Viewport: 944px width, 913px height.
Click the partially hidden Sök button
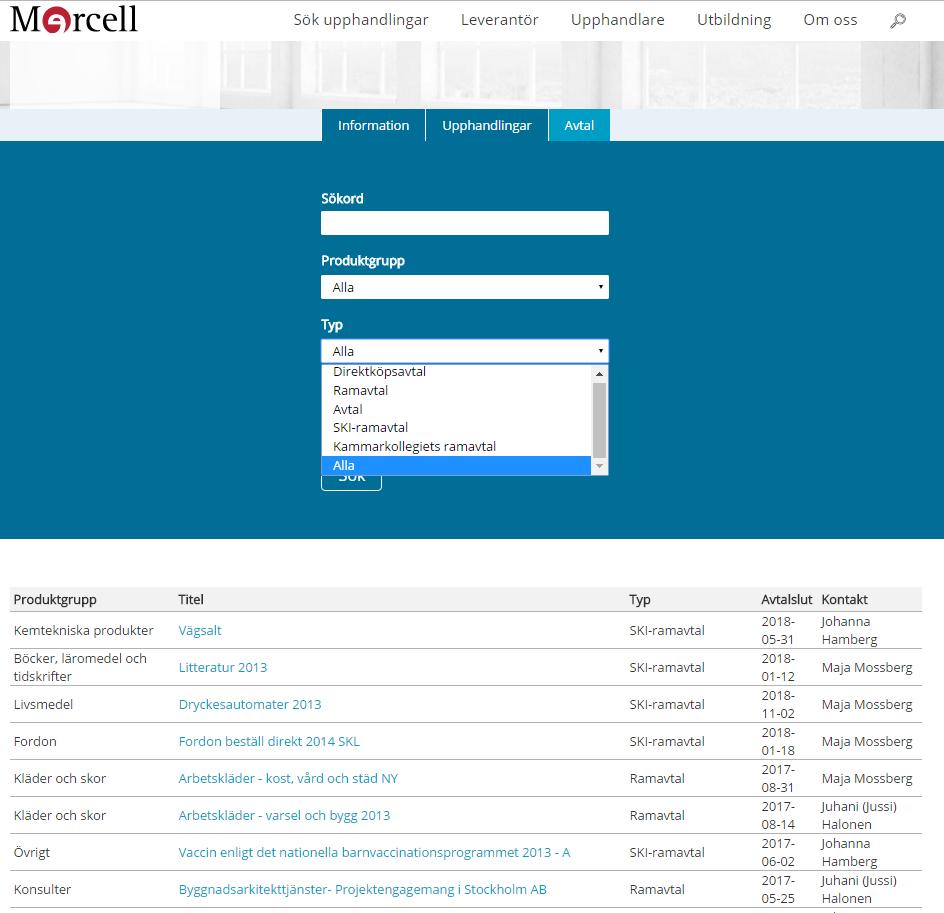coord(351,483)
